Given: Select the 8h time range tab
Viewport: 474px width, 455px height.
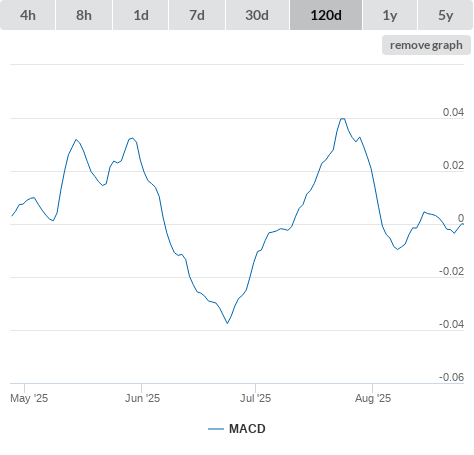Looking at the screenshot, I should [84, 15].
